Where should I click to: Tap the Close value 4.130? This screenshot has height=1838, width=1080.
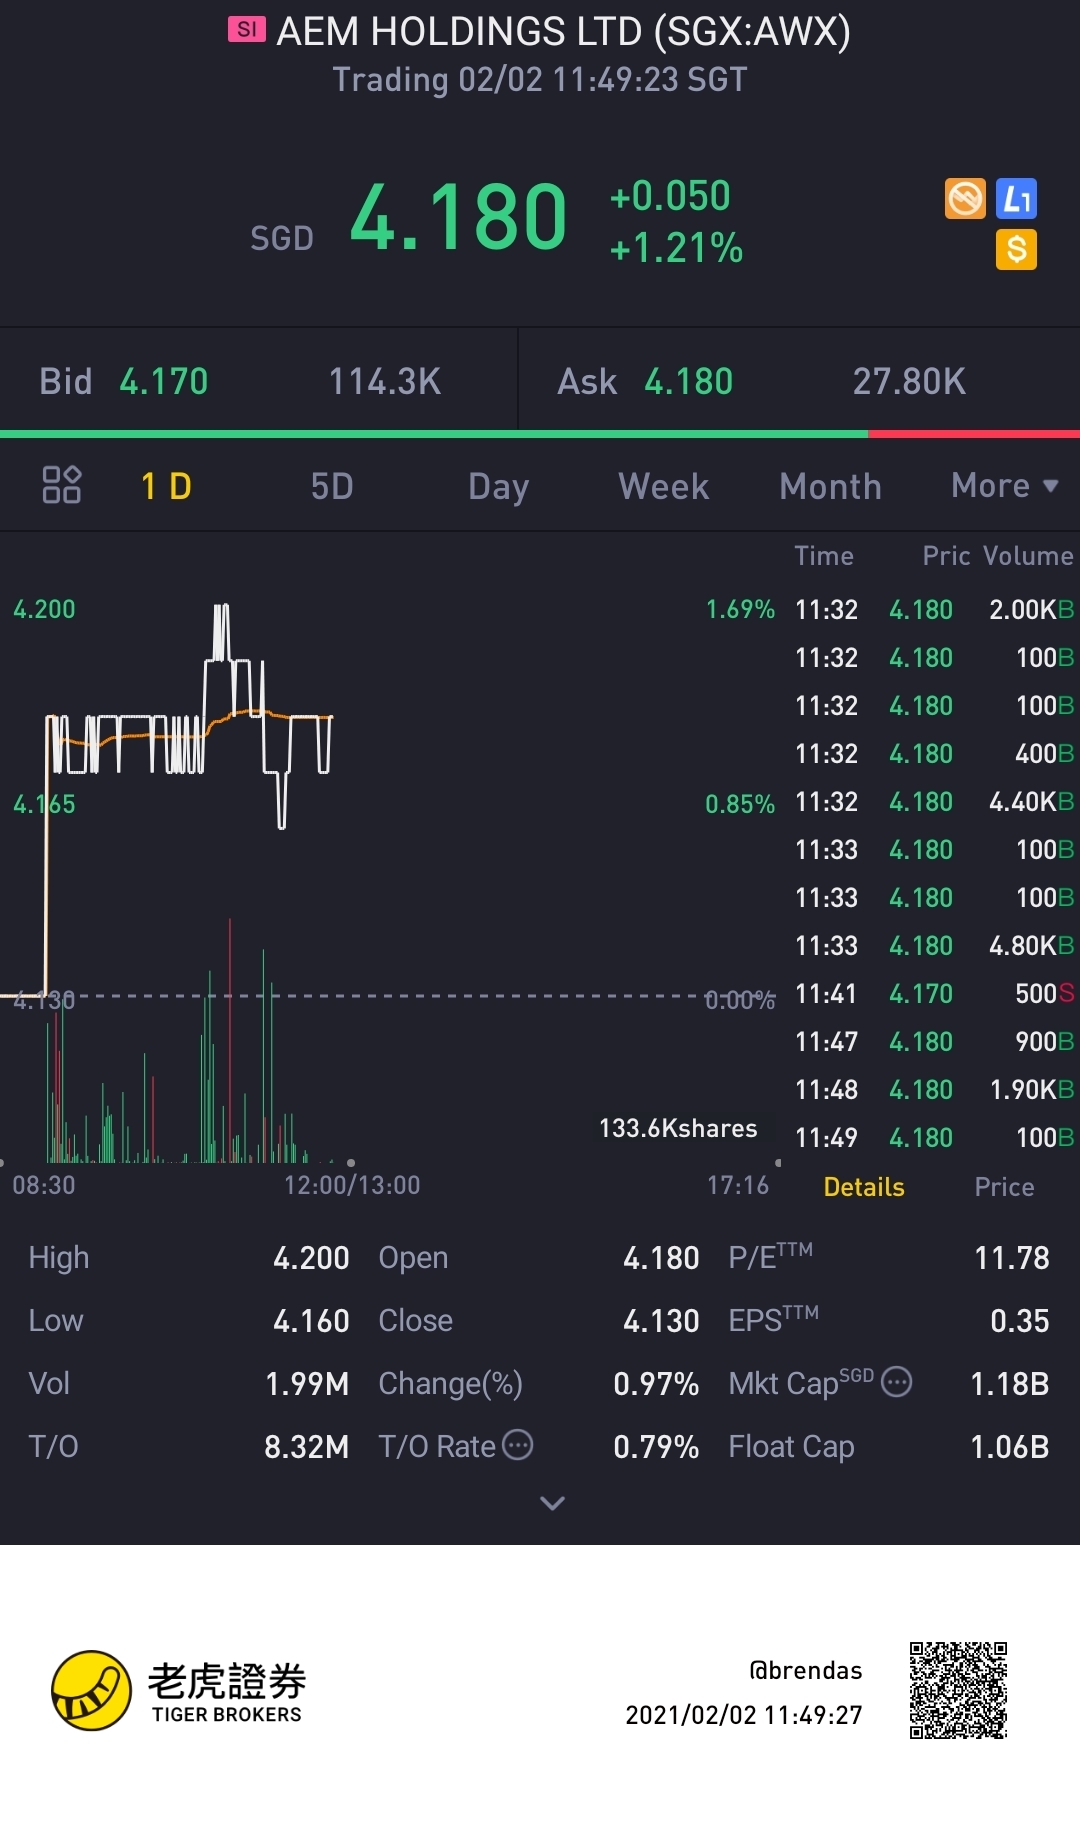click(661, 1320)
